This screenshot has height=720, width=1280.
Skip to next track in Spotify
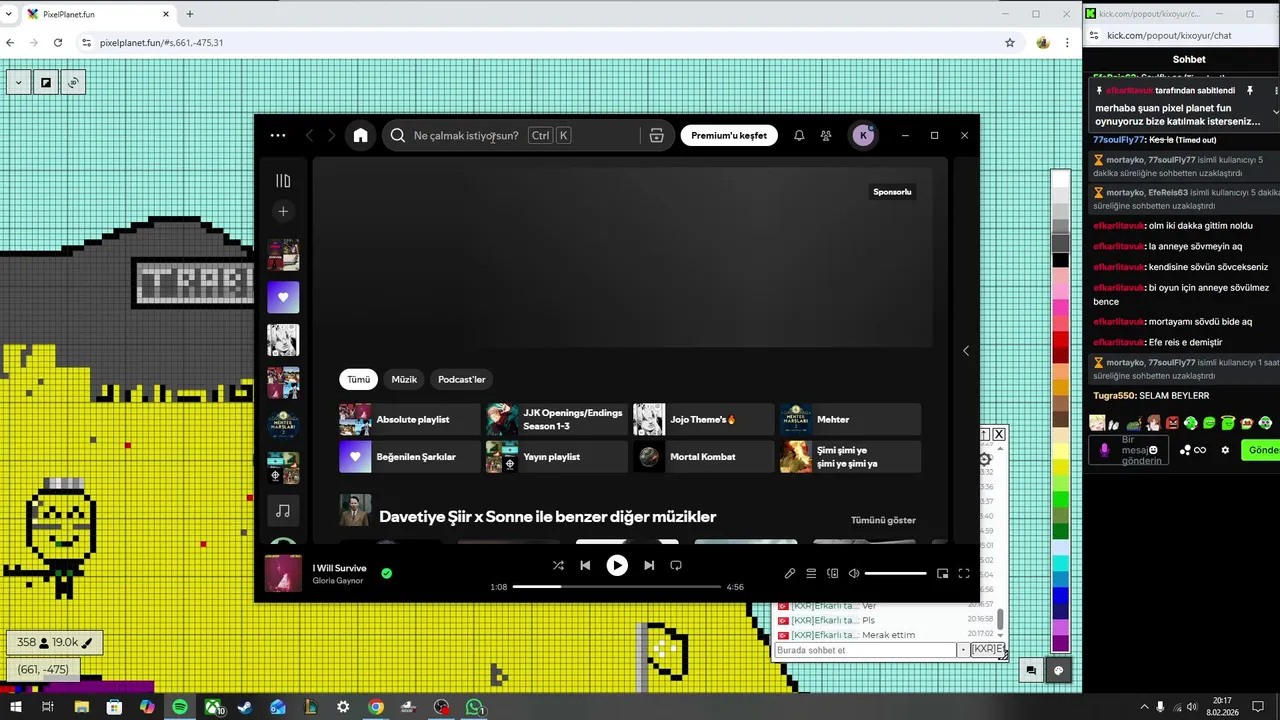[649, 565]
